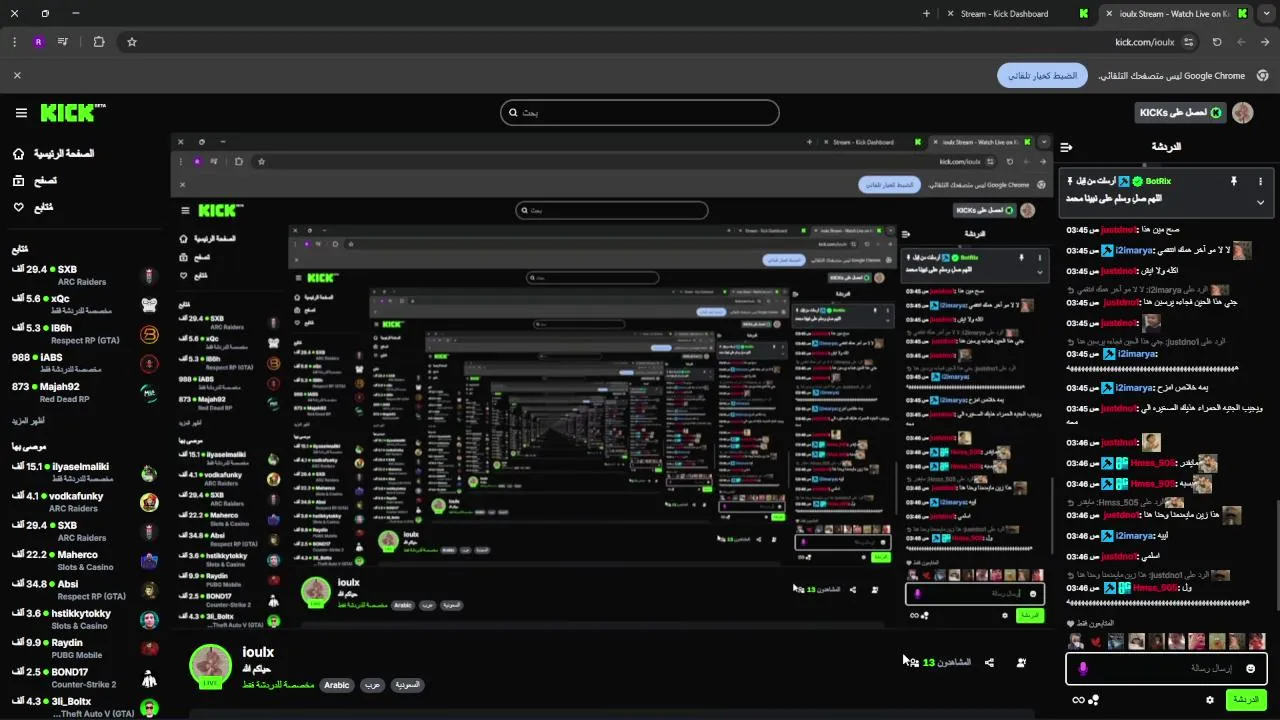
Task: Open vodkafunky recommended channel
Action: point(85,501)
